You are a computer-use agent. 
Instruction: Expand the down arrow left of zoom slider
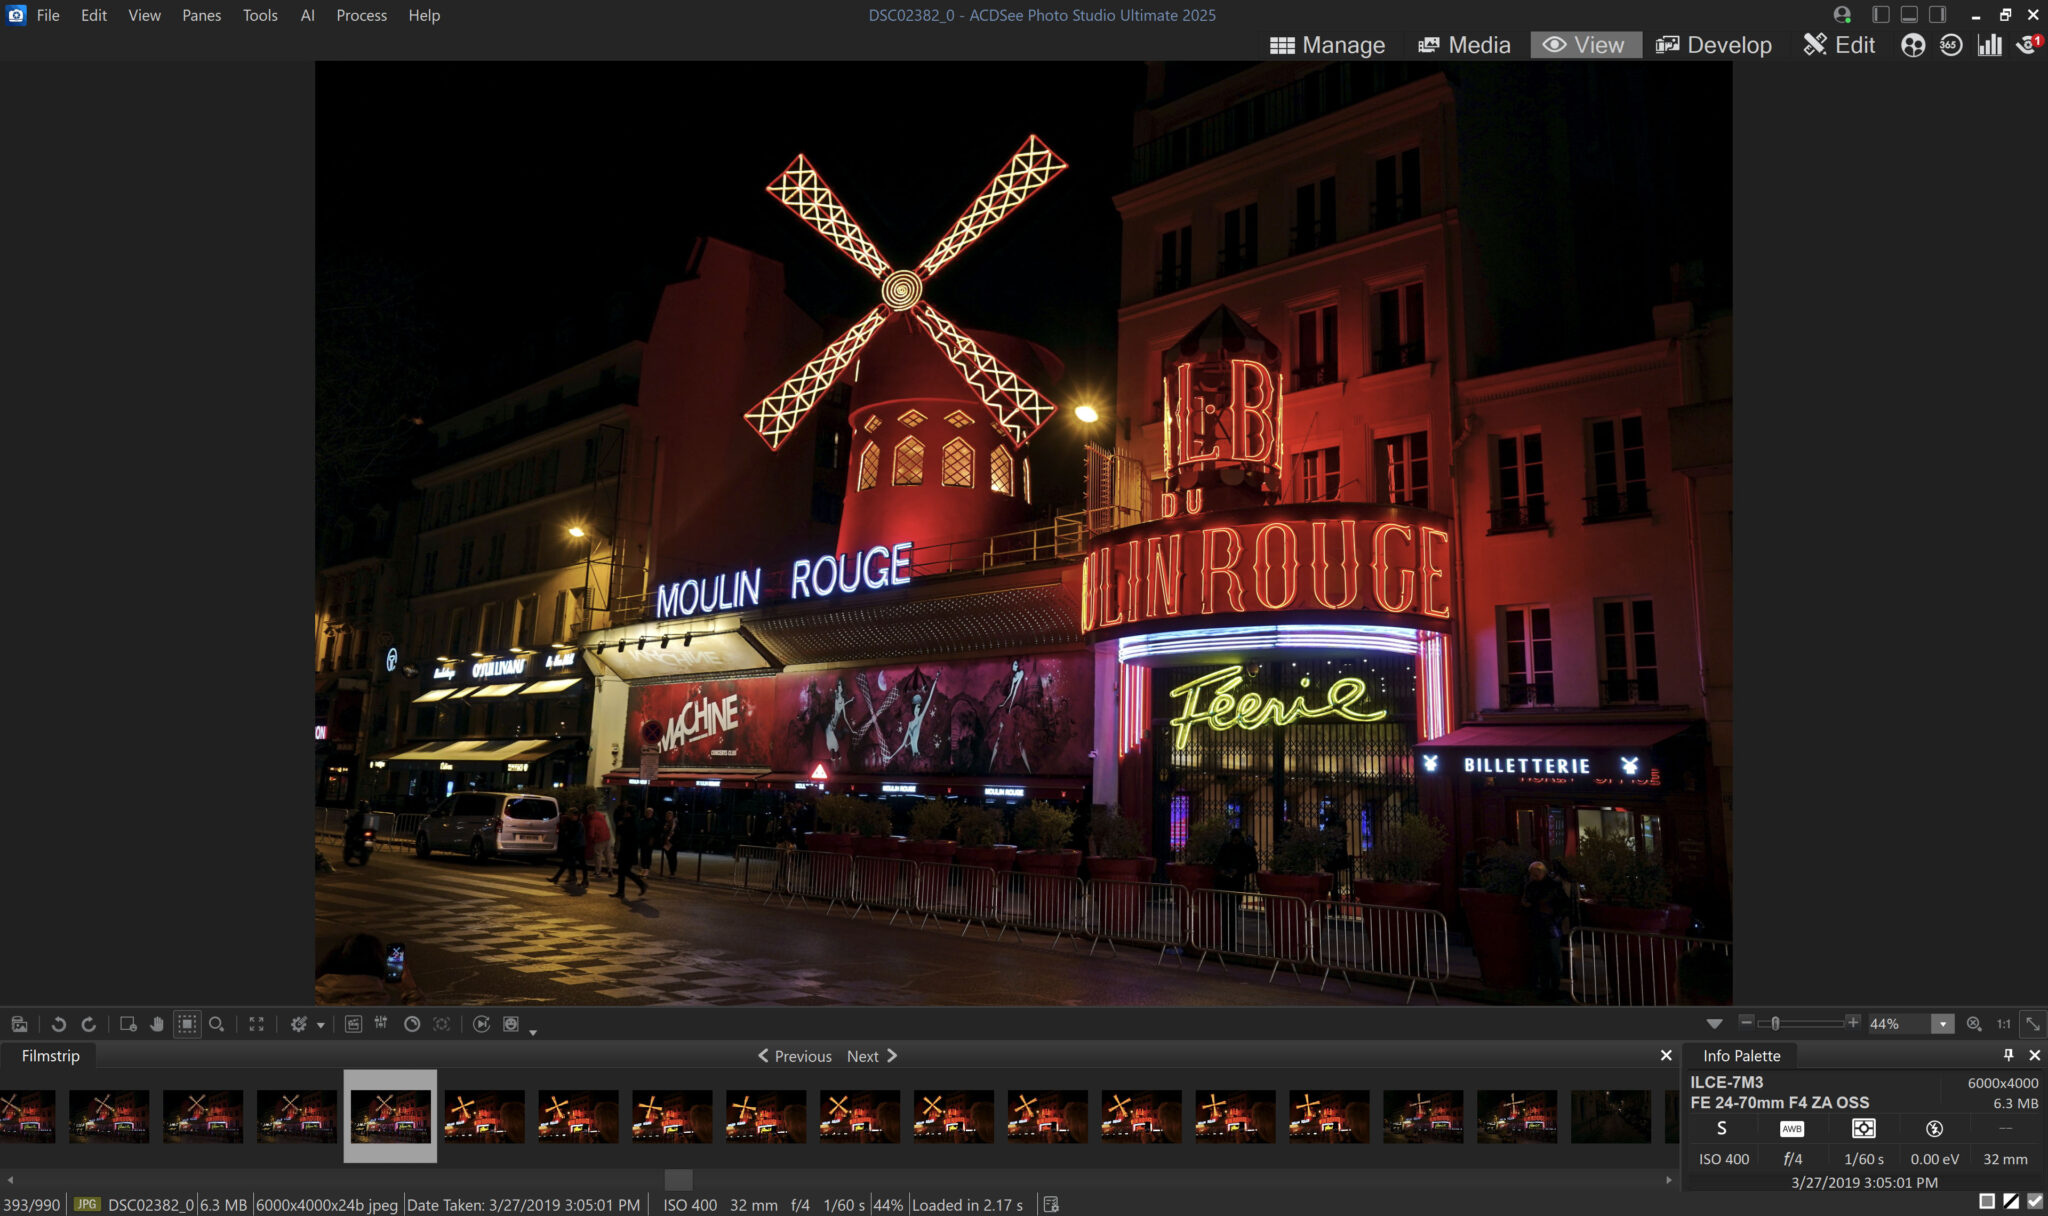pos(1714,1024)
